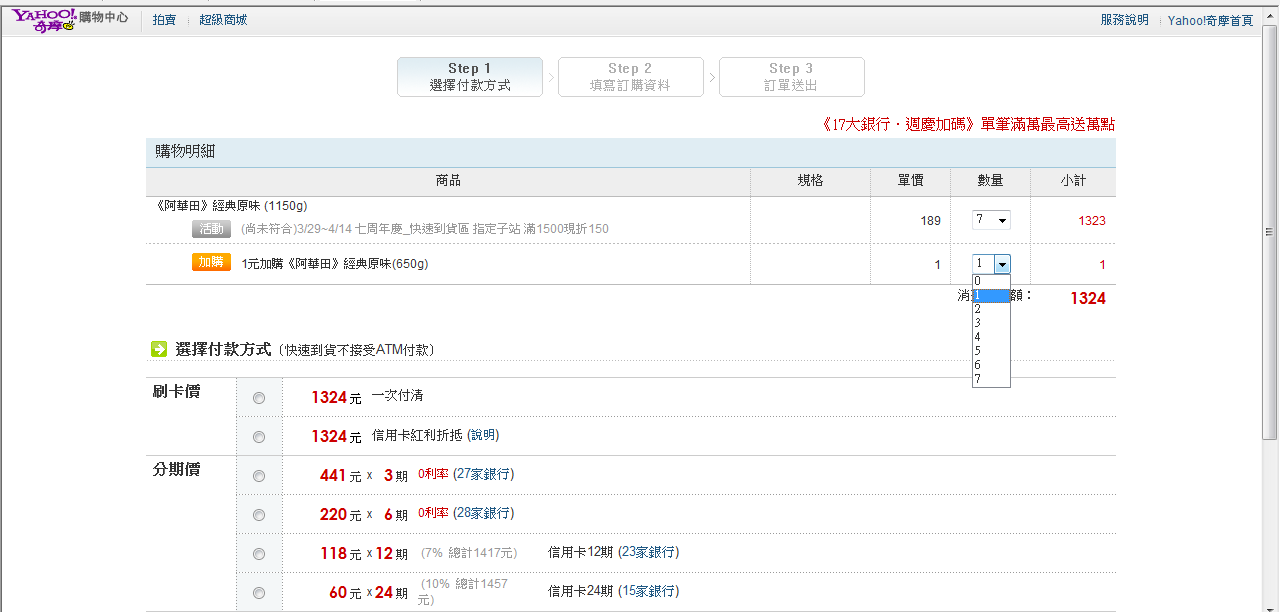Click the Step 1 選擇付款方式 tab
This screenshot has width=1280, height=612.
tap(470, 77)
